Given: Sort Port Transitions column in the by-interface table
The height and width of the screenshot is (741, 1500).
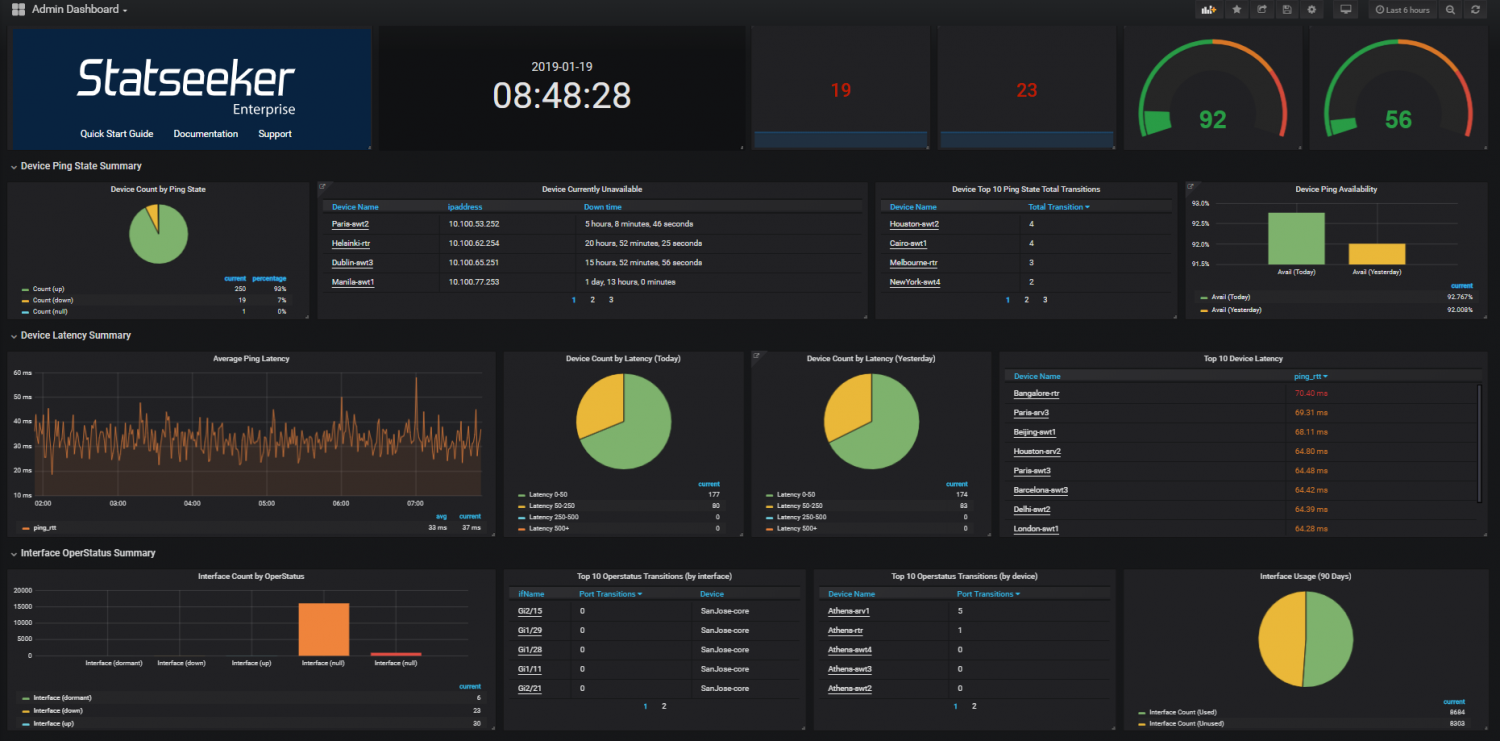Looking at the screenshot, I should pos(610,594).
